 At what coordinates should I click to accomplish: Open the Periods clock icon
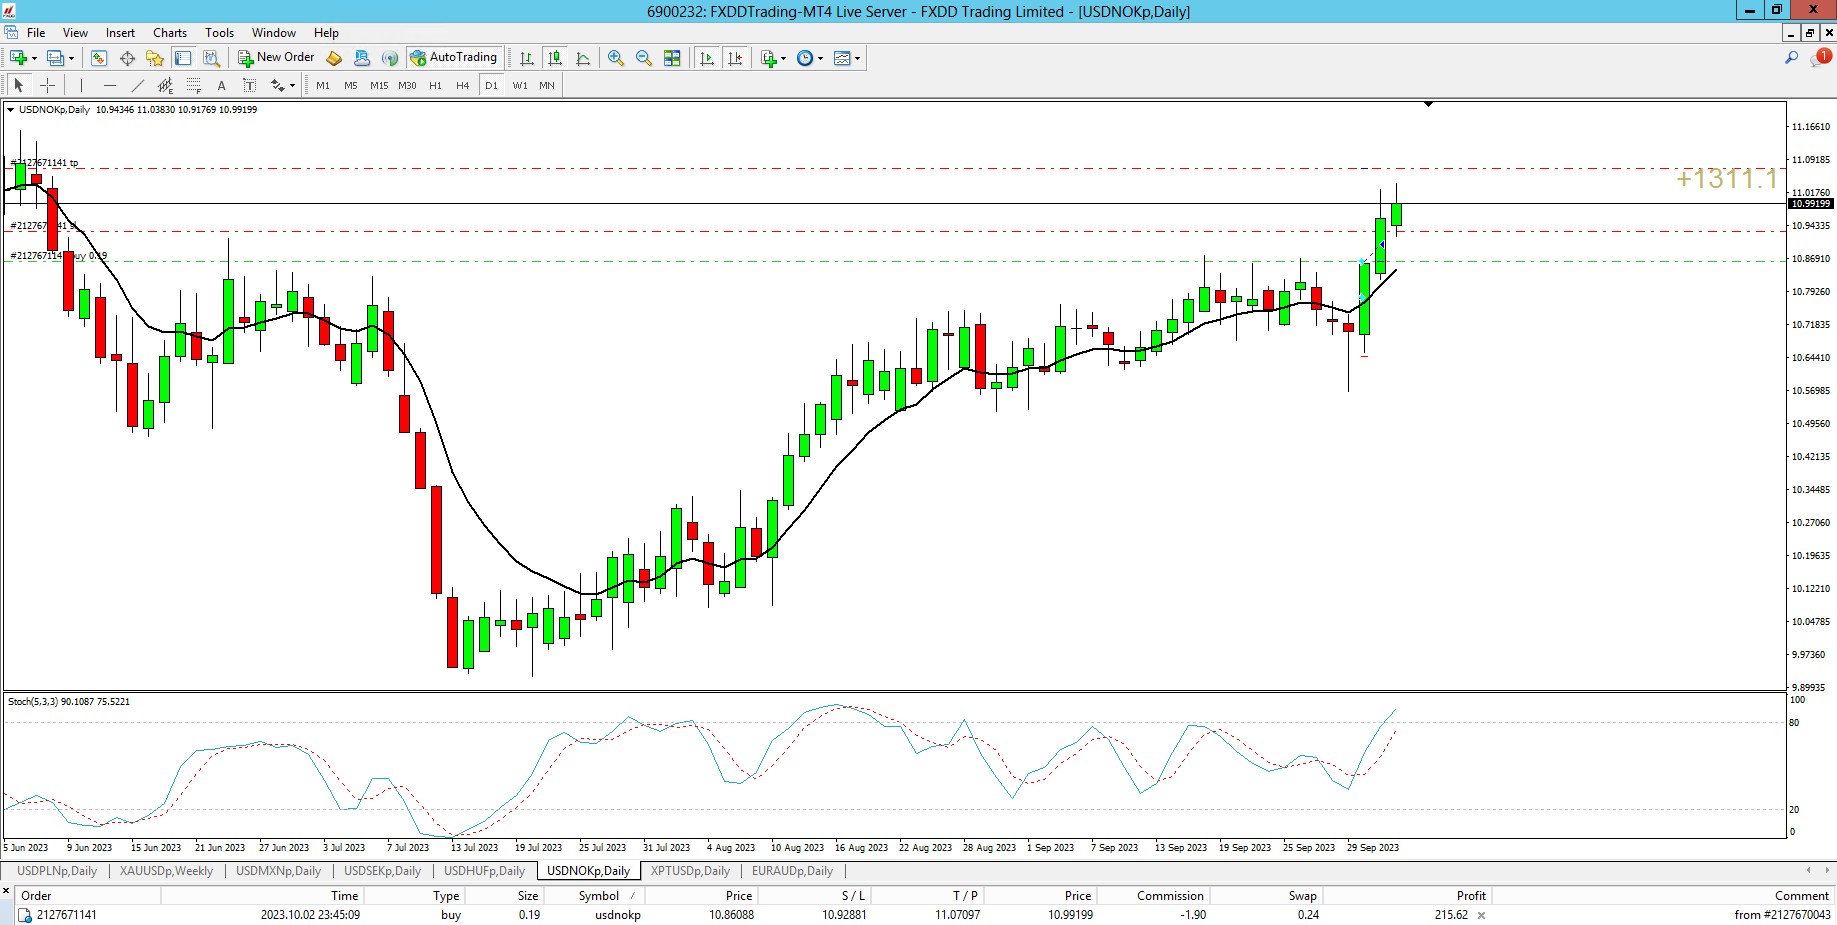pyautogui.click(x=805, y=58)
